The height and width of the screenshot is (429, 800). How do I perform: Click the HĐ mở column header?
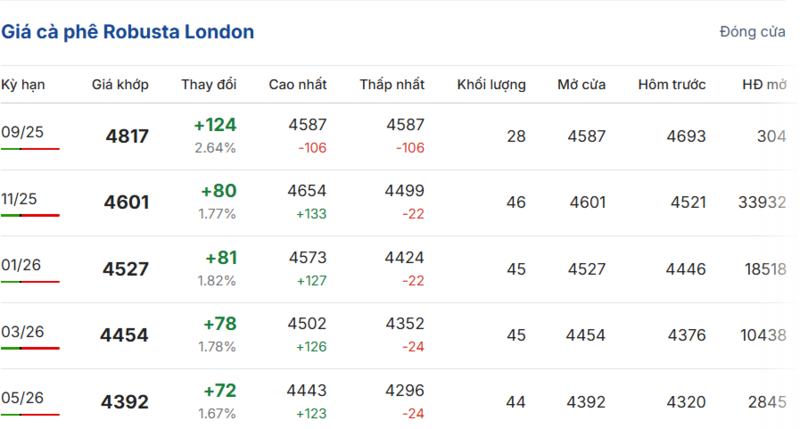(764, 85)
